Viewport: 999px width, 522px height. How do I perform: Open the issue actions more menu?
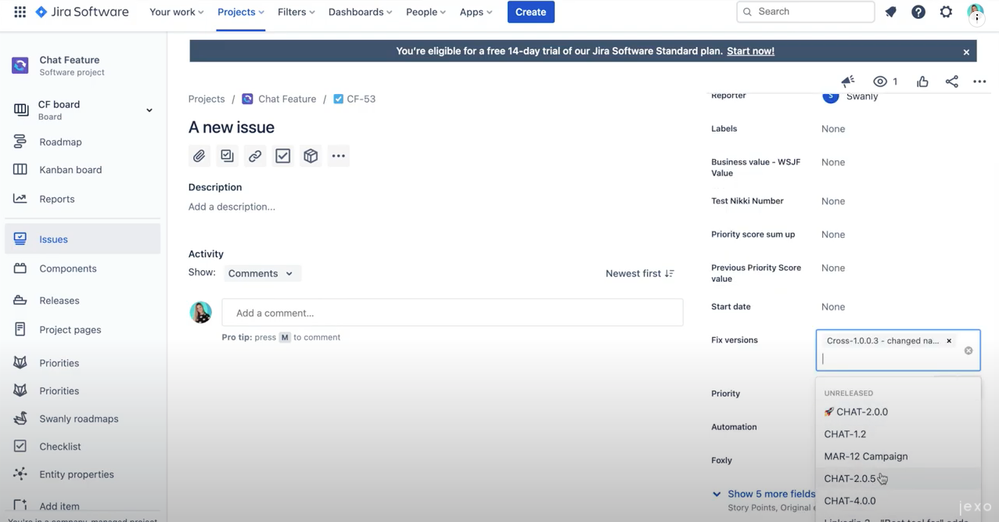(x=980, y=81)
